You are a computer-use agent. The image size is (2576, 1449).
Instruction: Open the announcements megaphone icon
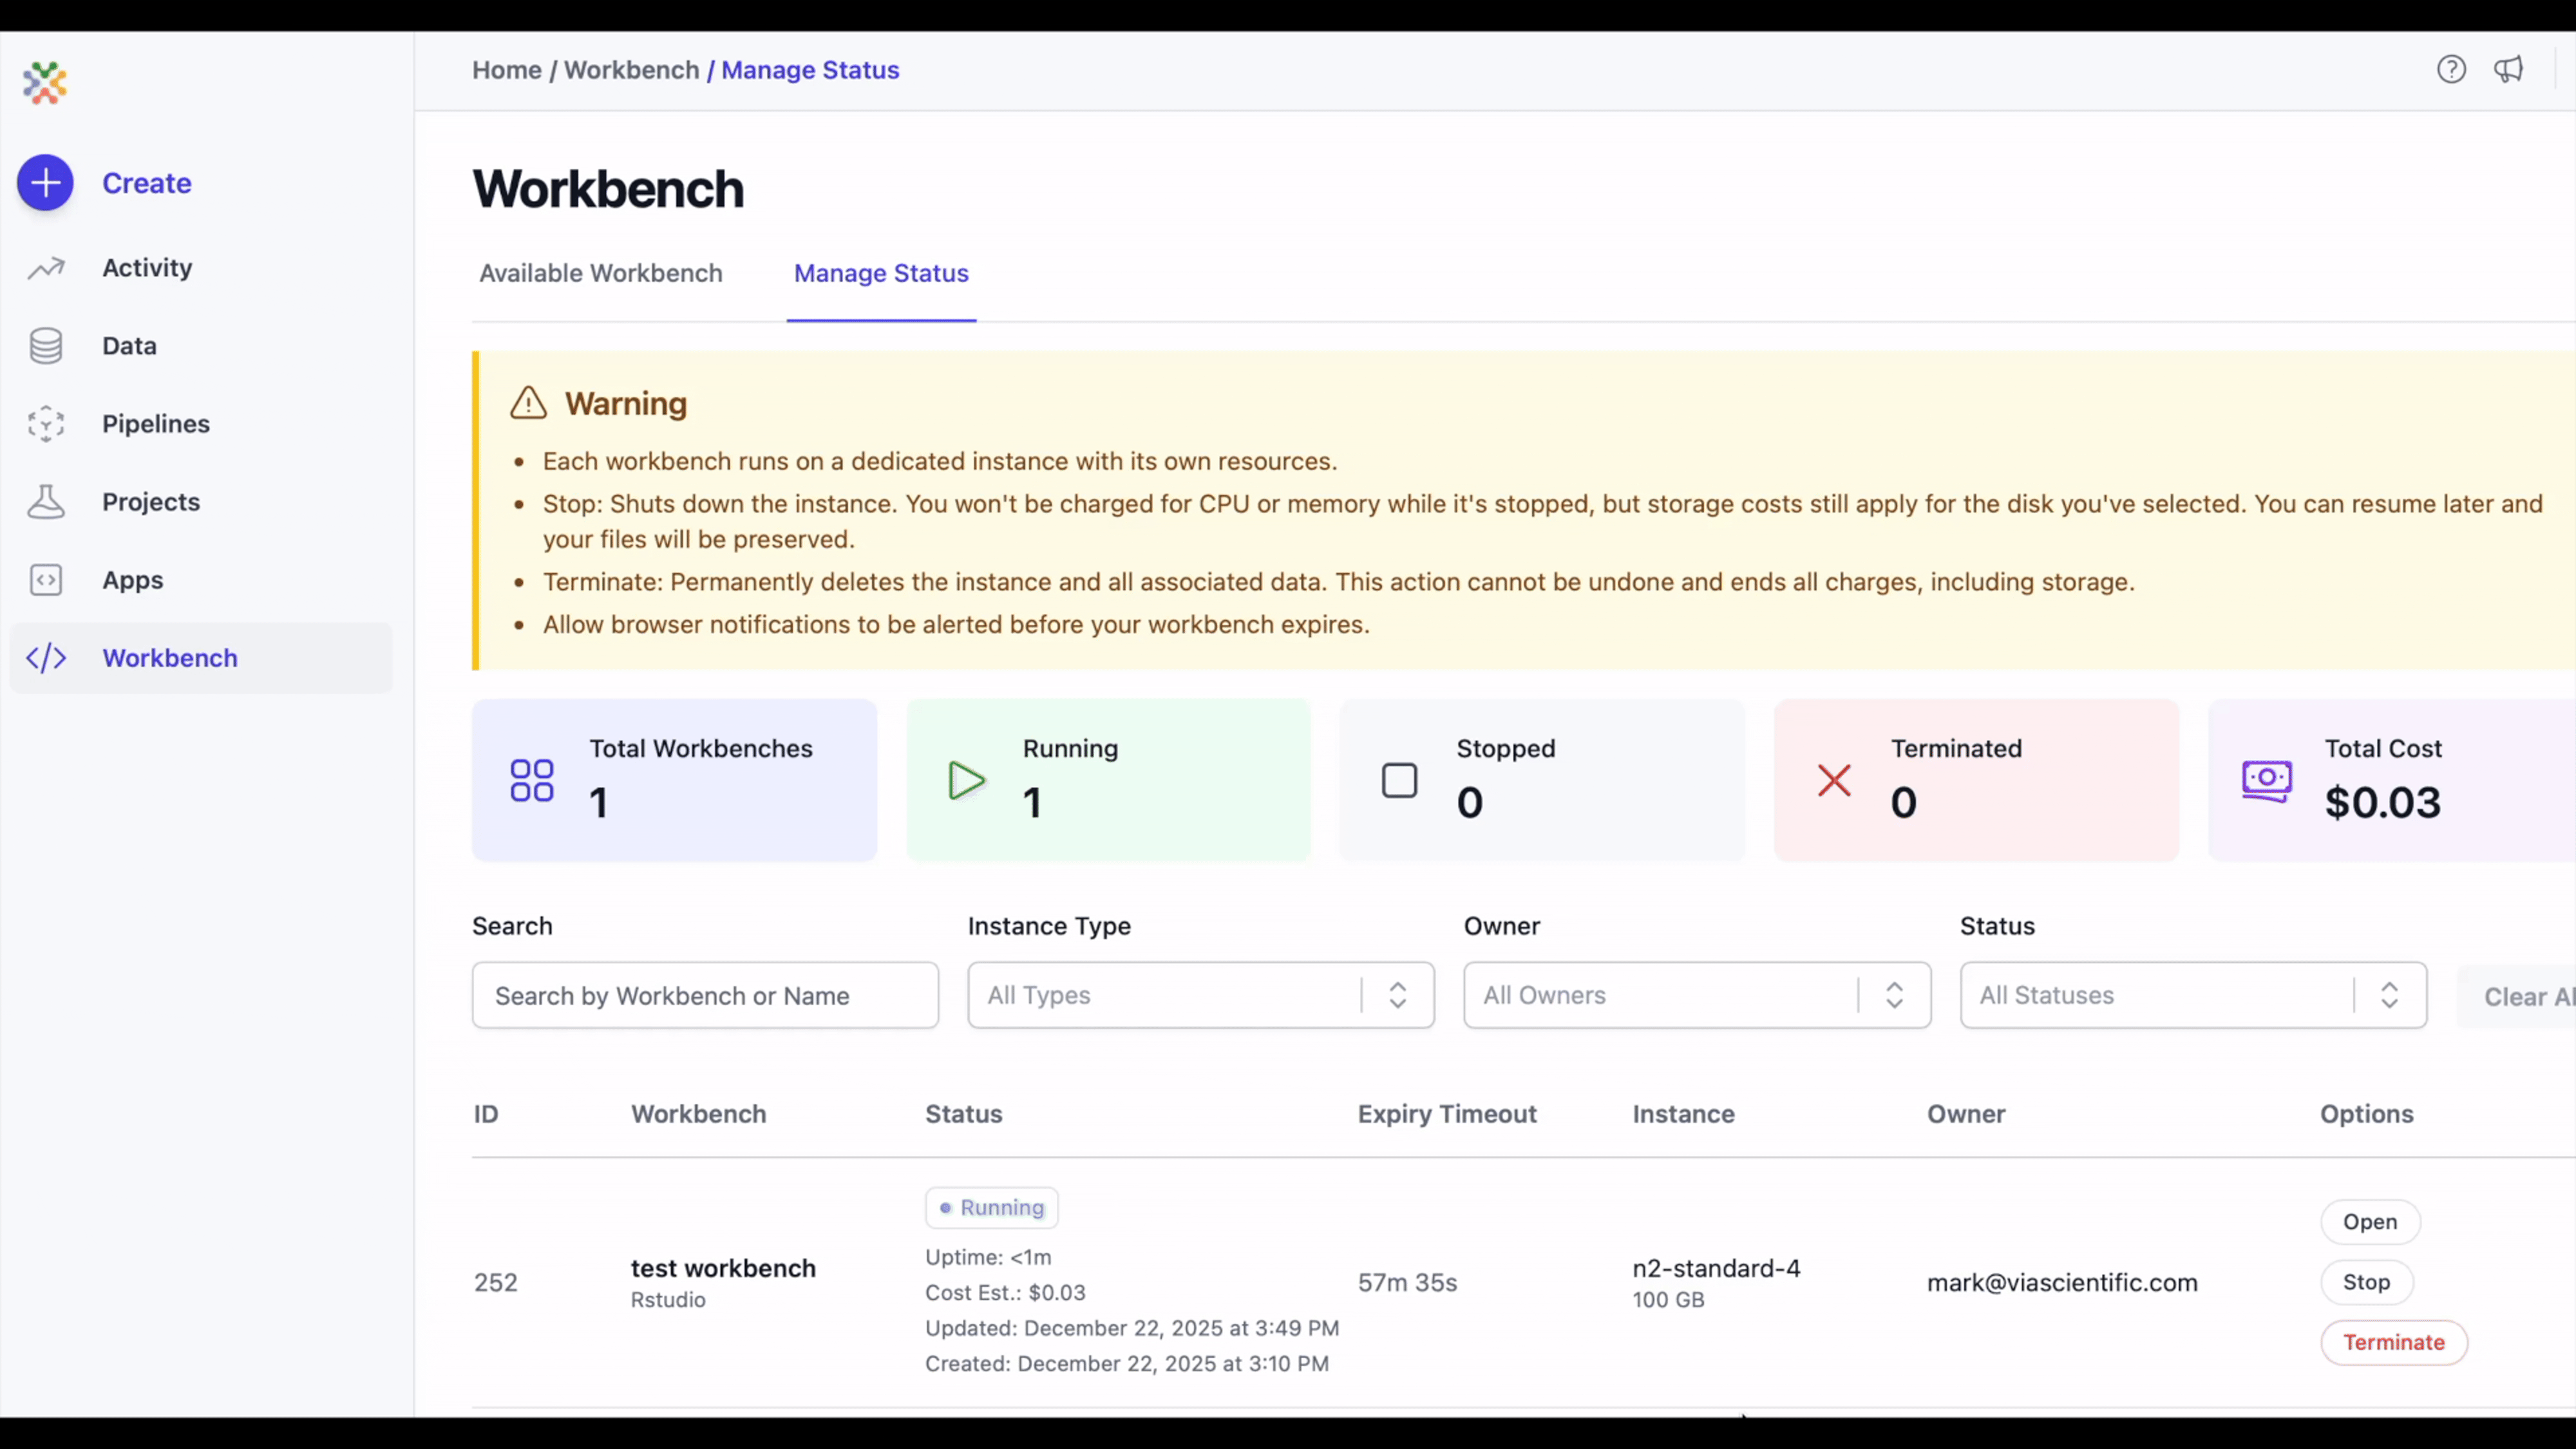coord(2509,70)
